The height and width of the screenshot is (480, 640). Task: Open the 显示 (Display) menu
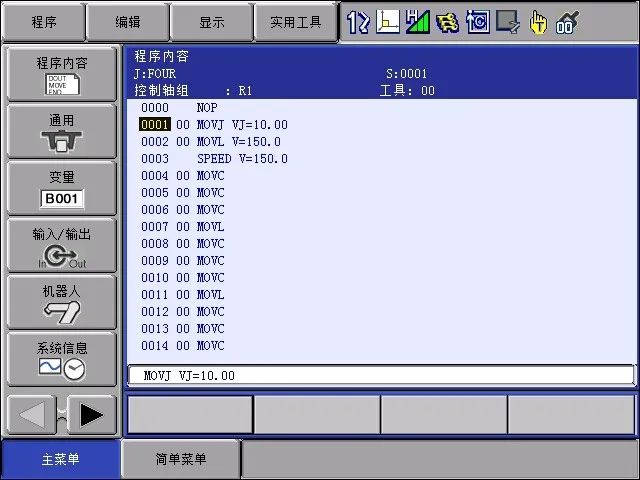tap(211, 21)
